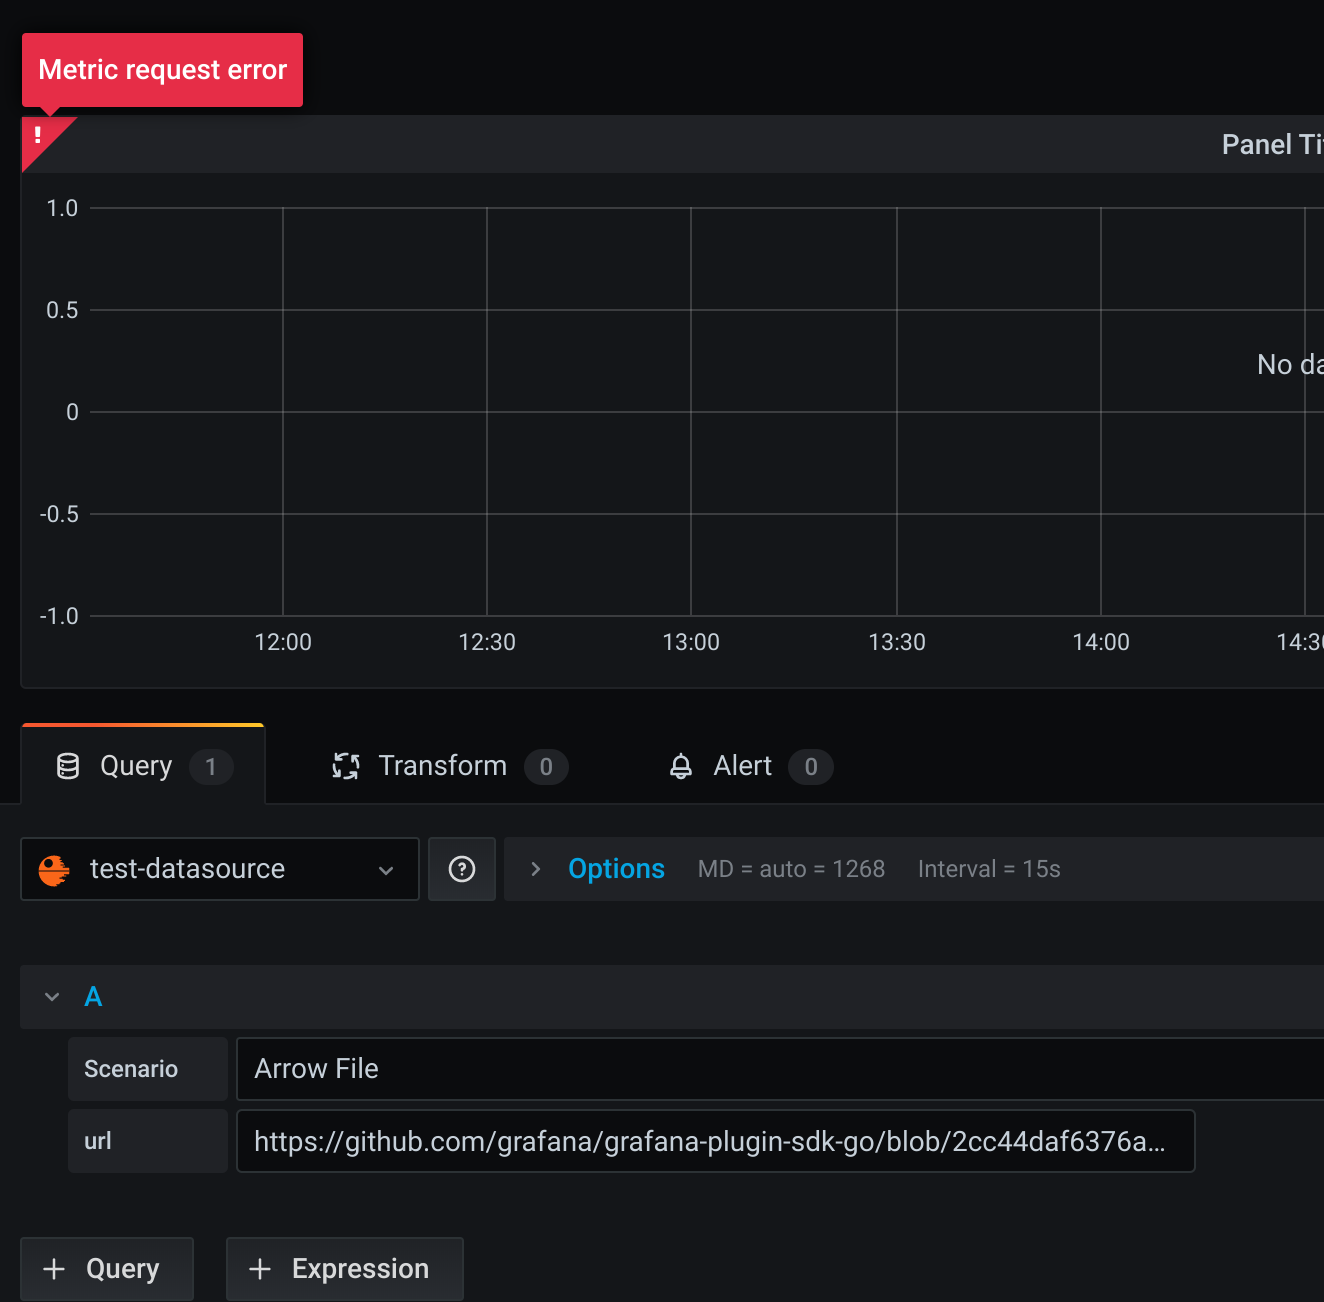
Task: Switch to the Alert tab
Action: point(742,766)
